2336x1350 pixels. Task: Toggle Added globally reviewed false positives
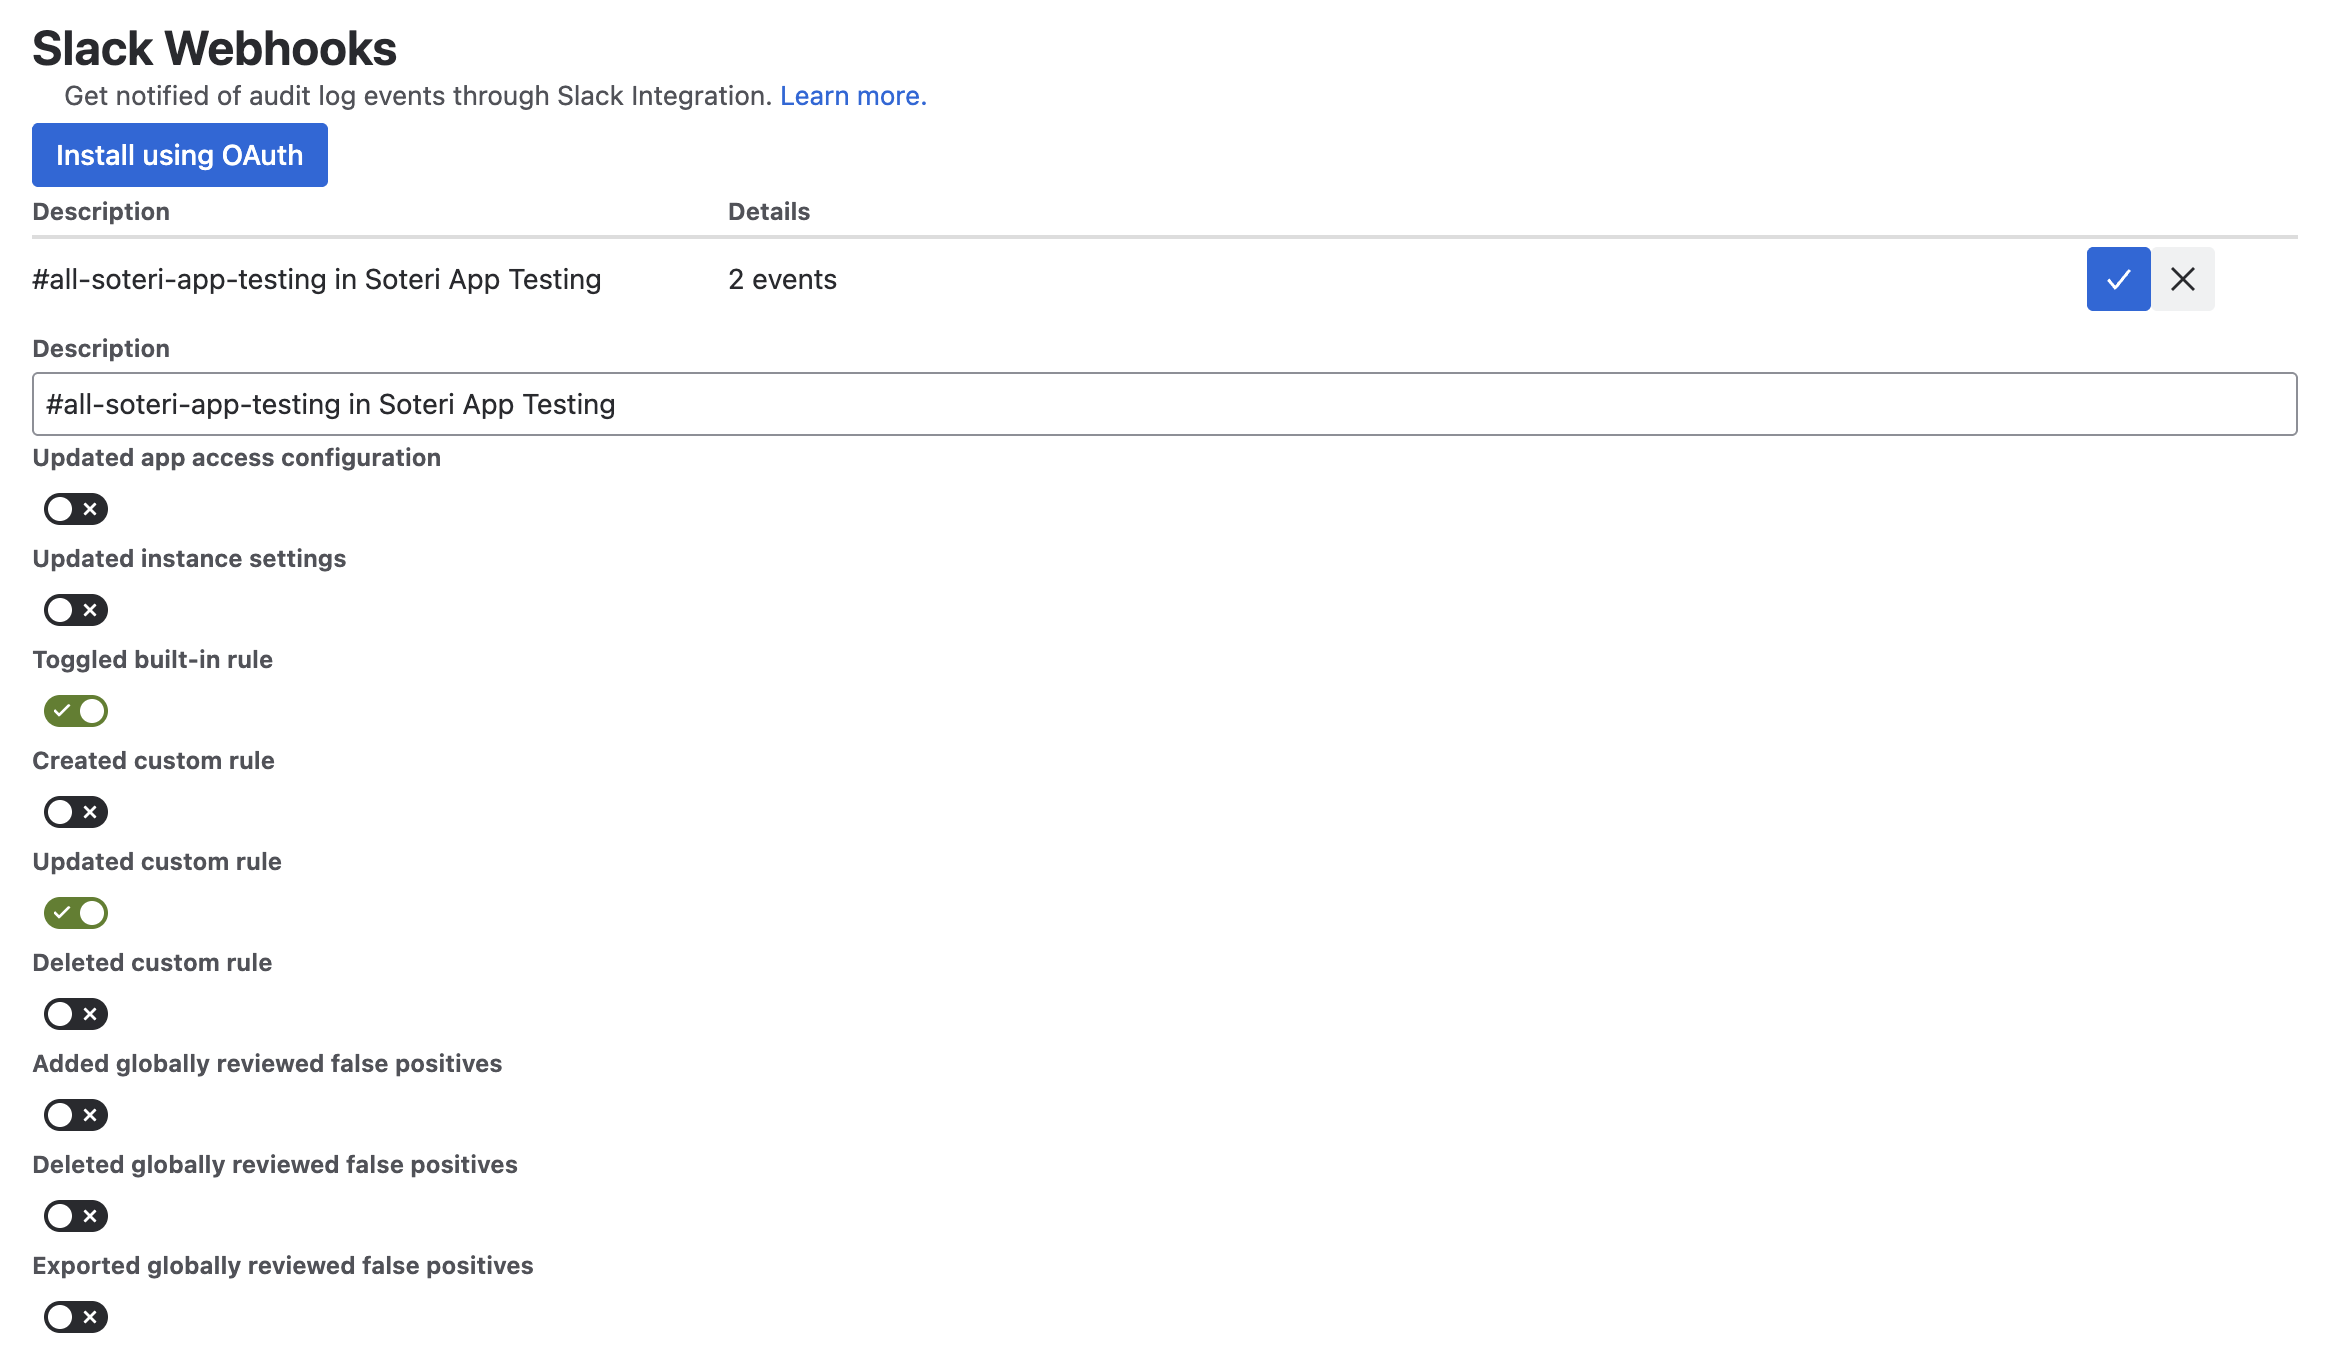[x=75, y=1115]
